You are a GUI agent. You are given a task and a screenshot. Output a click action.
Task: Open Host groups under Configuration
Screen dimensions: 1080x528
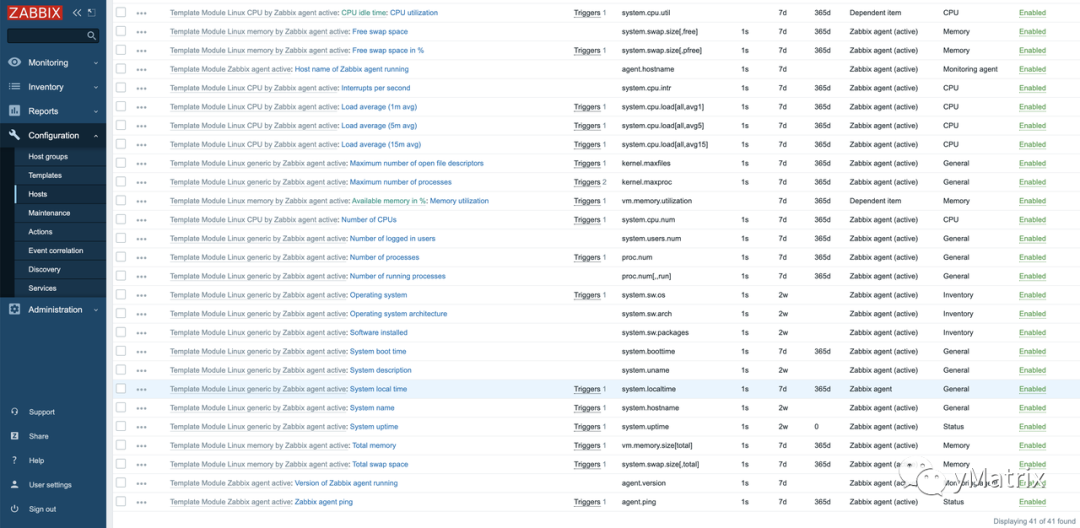click(48, 156)
